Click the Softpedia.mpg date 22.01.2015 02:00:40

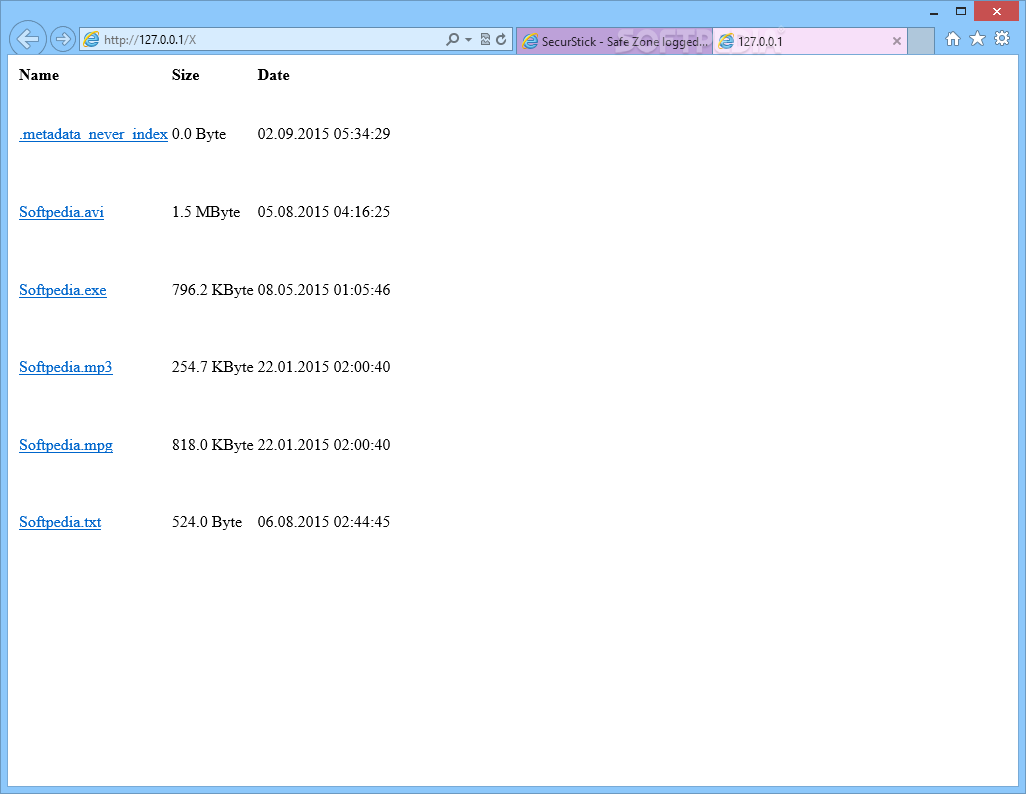(324, 445)
